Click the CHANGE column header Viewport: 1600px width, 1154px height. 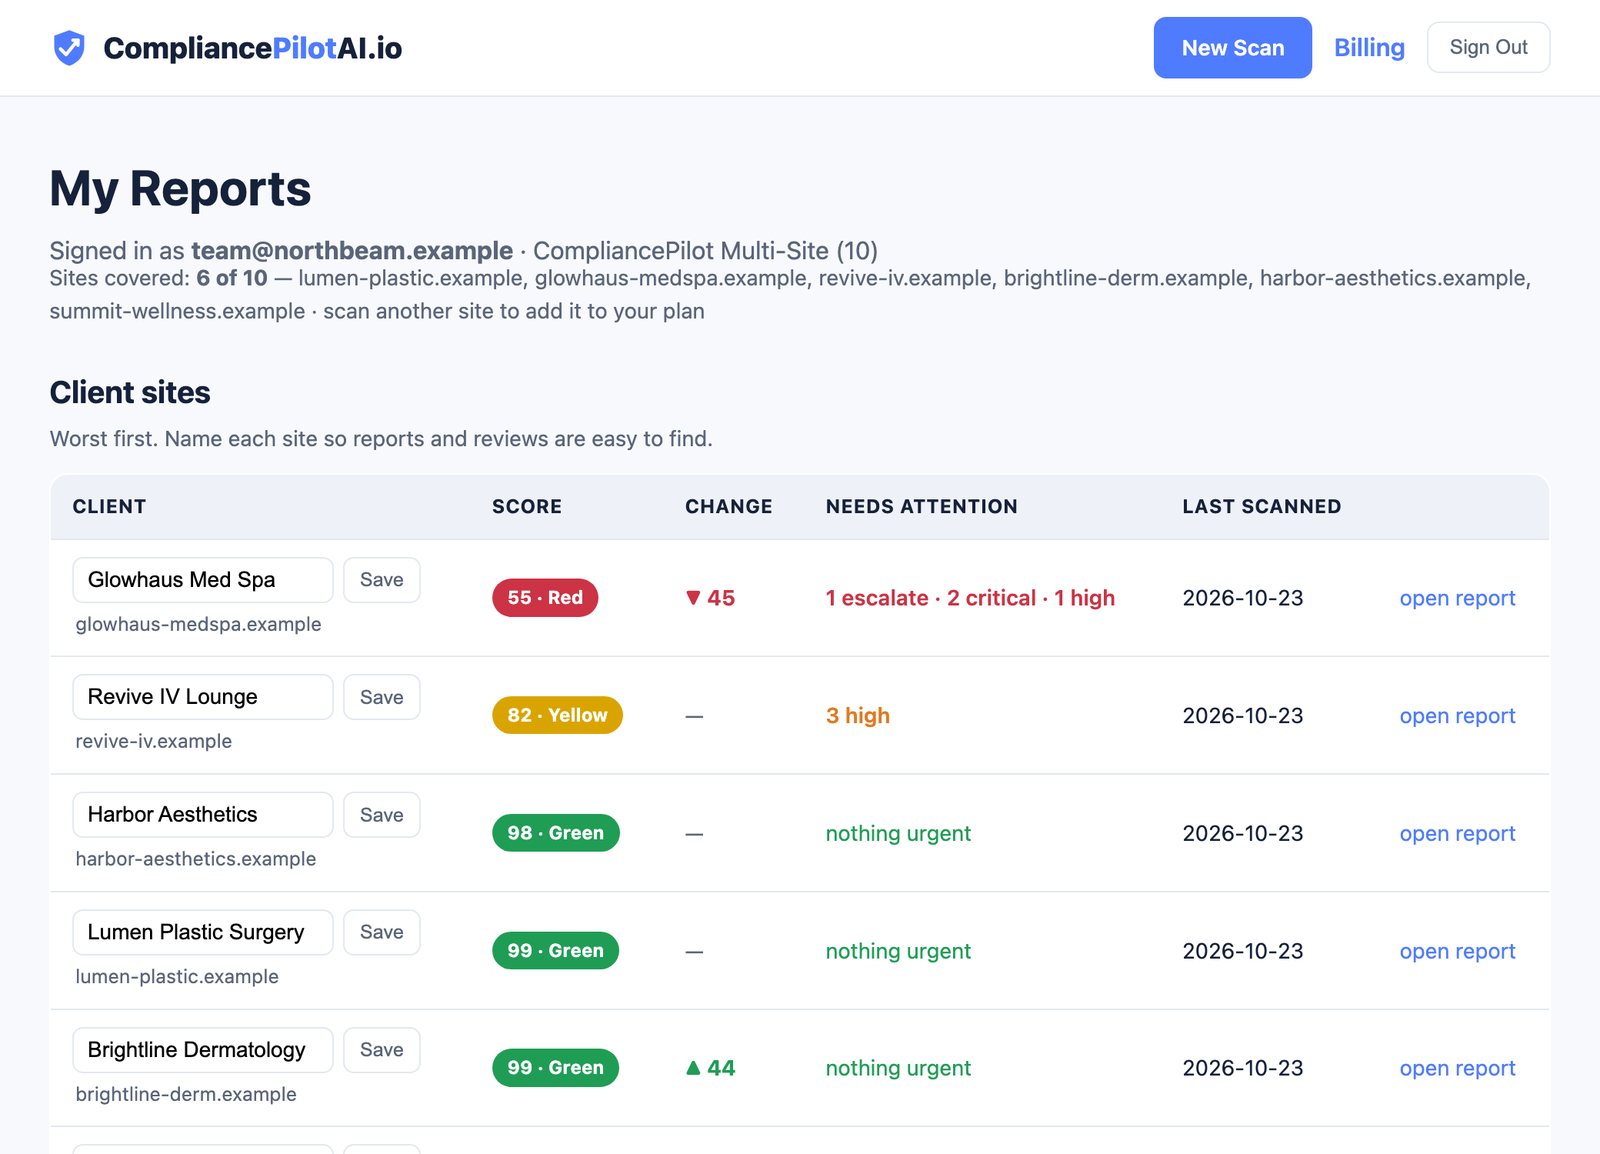(728, 507)
